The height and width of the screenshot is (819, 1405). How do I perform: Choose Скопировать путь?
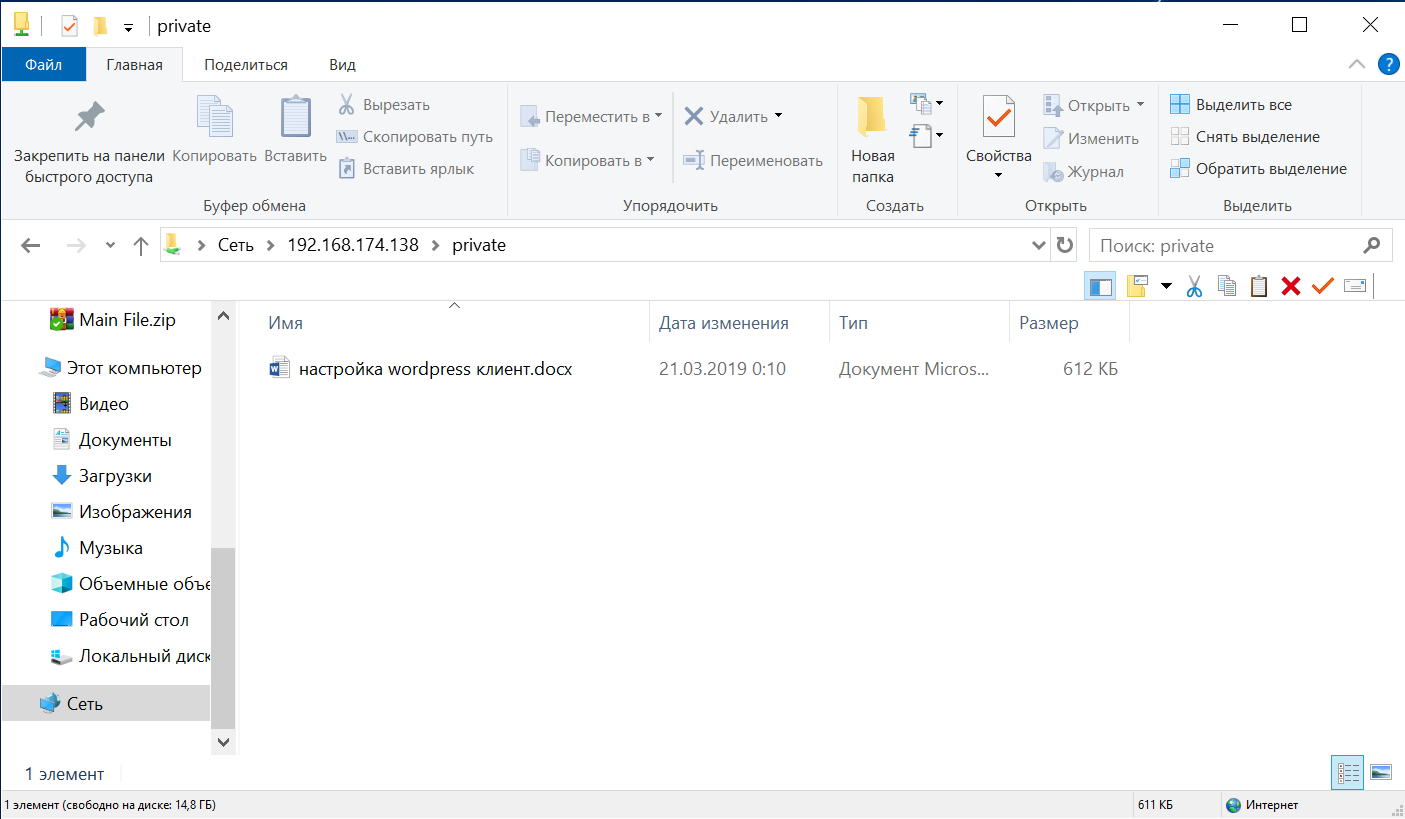point(415,137)
